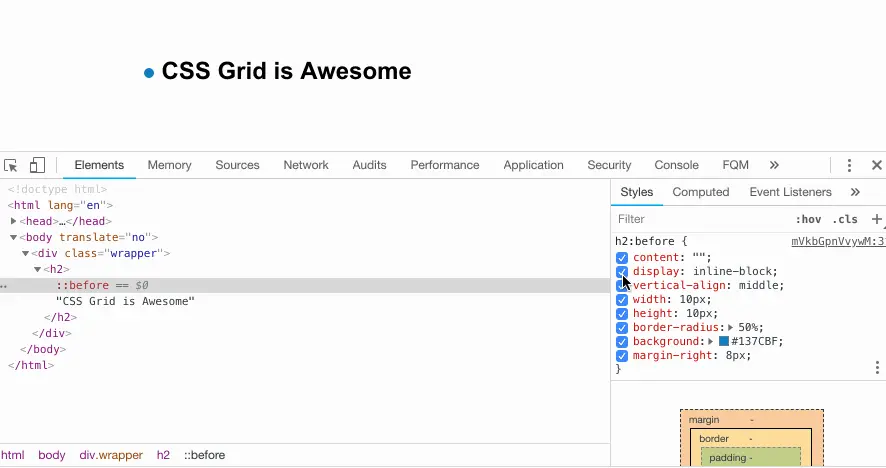Toggle the :hov element state button
Screen dimensions: 886x468
[x=808, y=219]
